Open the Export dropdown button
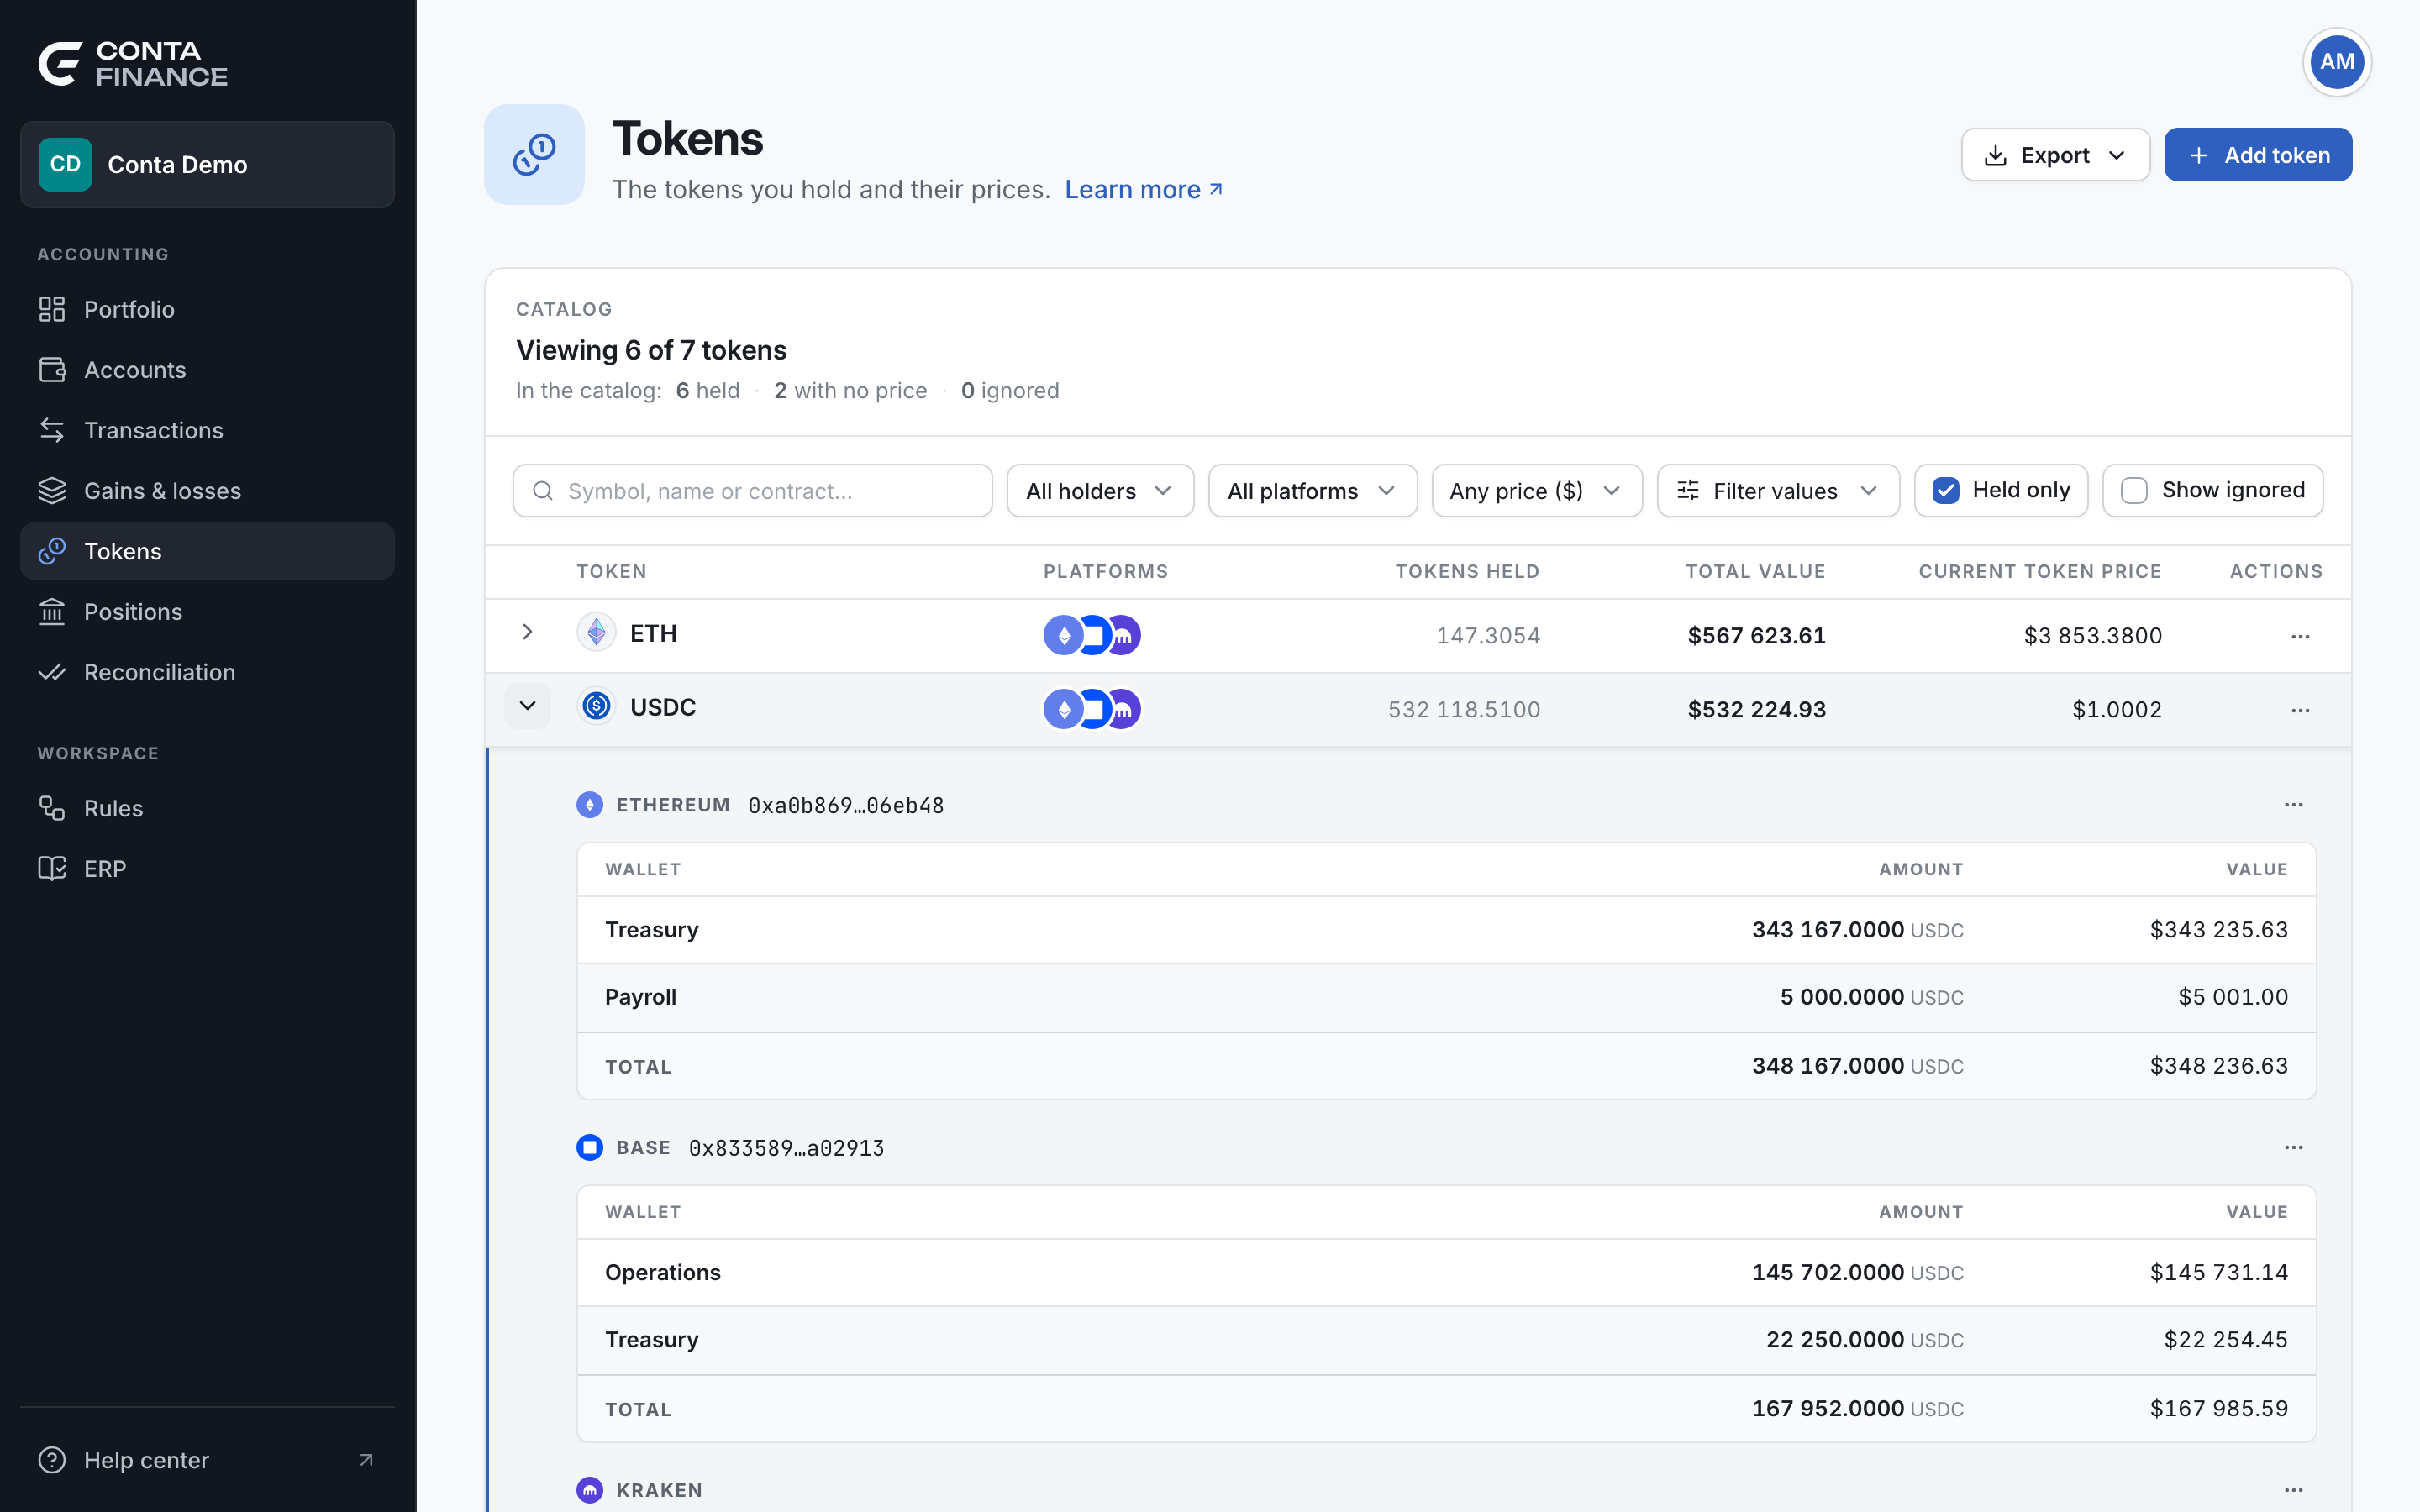Screen dimensions: 2420x1512 (x=2055, y=155)
